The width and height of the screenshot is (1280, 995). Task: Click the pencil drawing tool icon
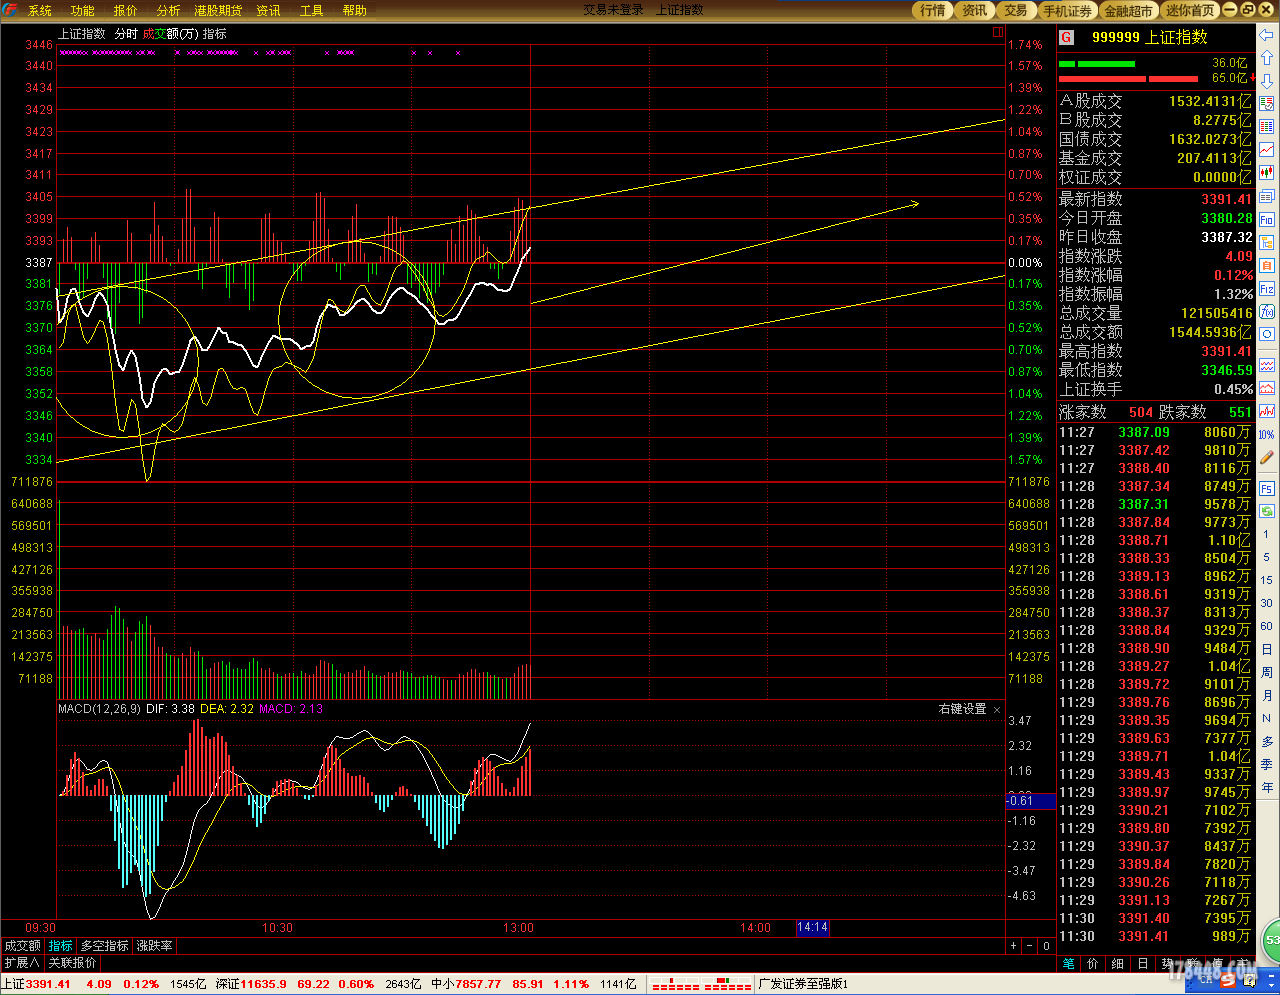click(1267, 457)
